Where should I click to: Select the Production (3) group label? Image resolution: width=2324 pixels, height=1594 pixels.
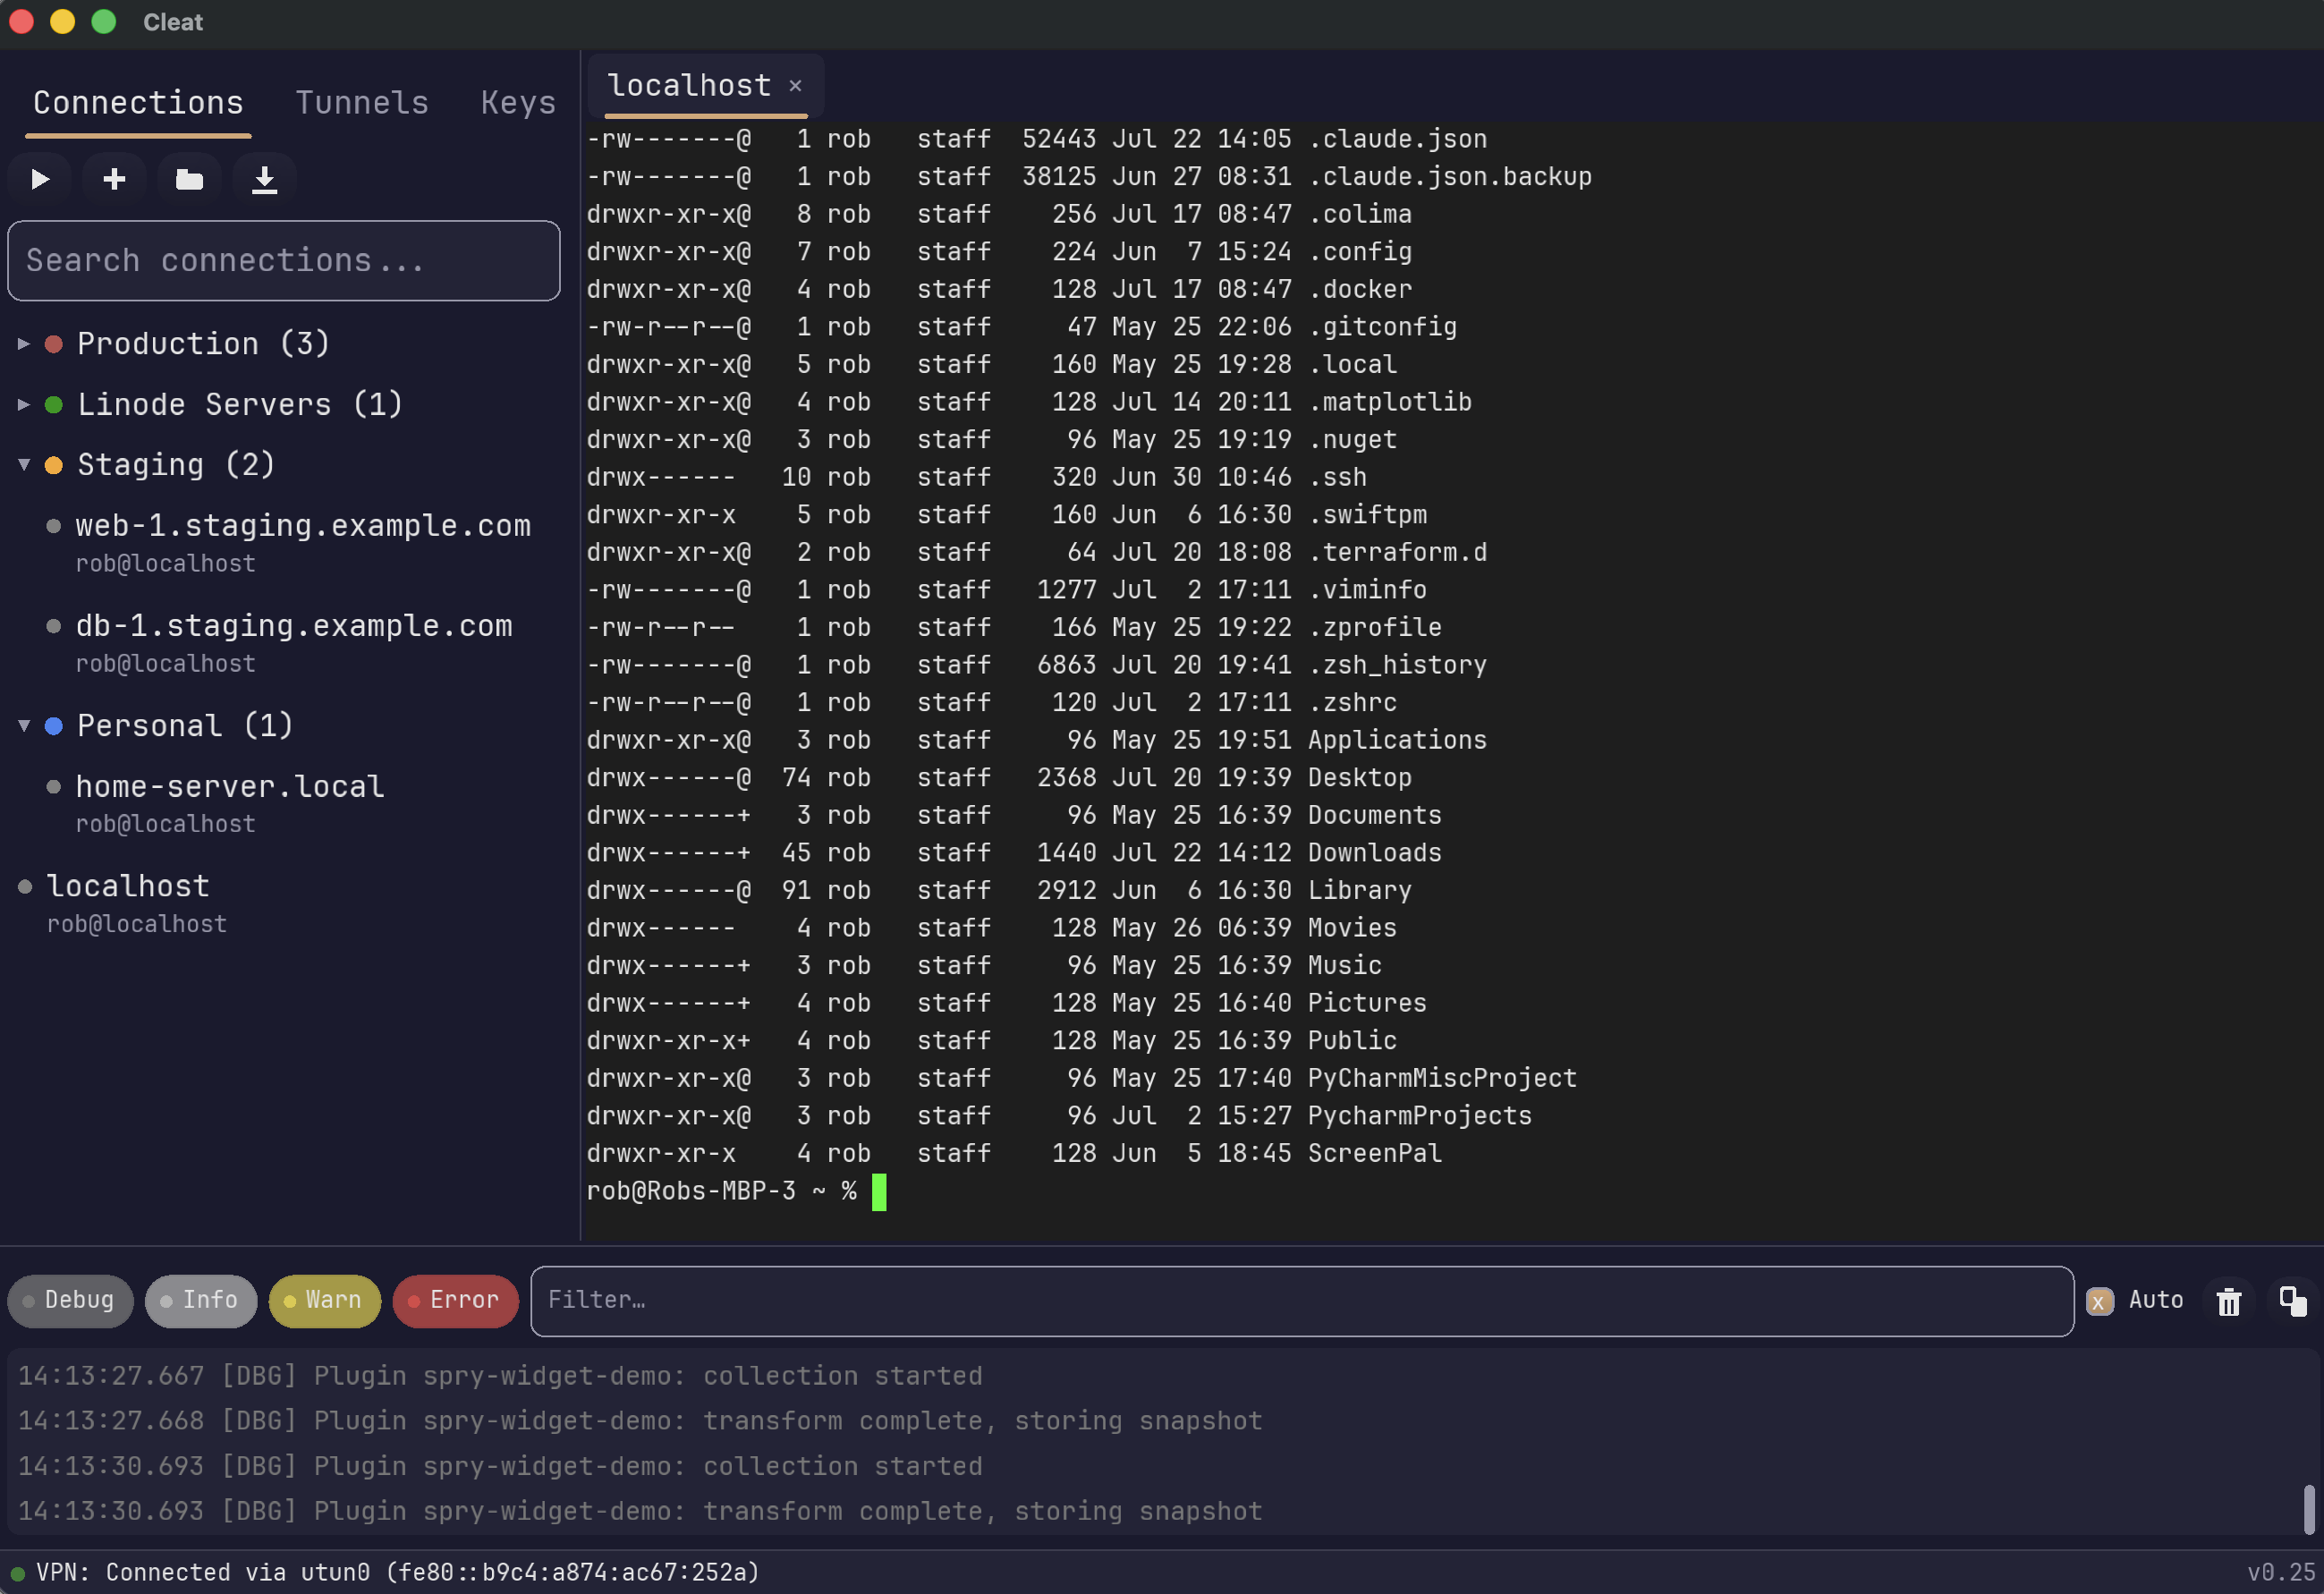point(203,344)
